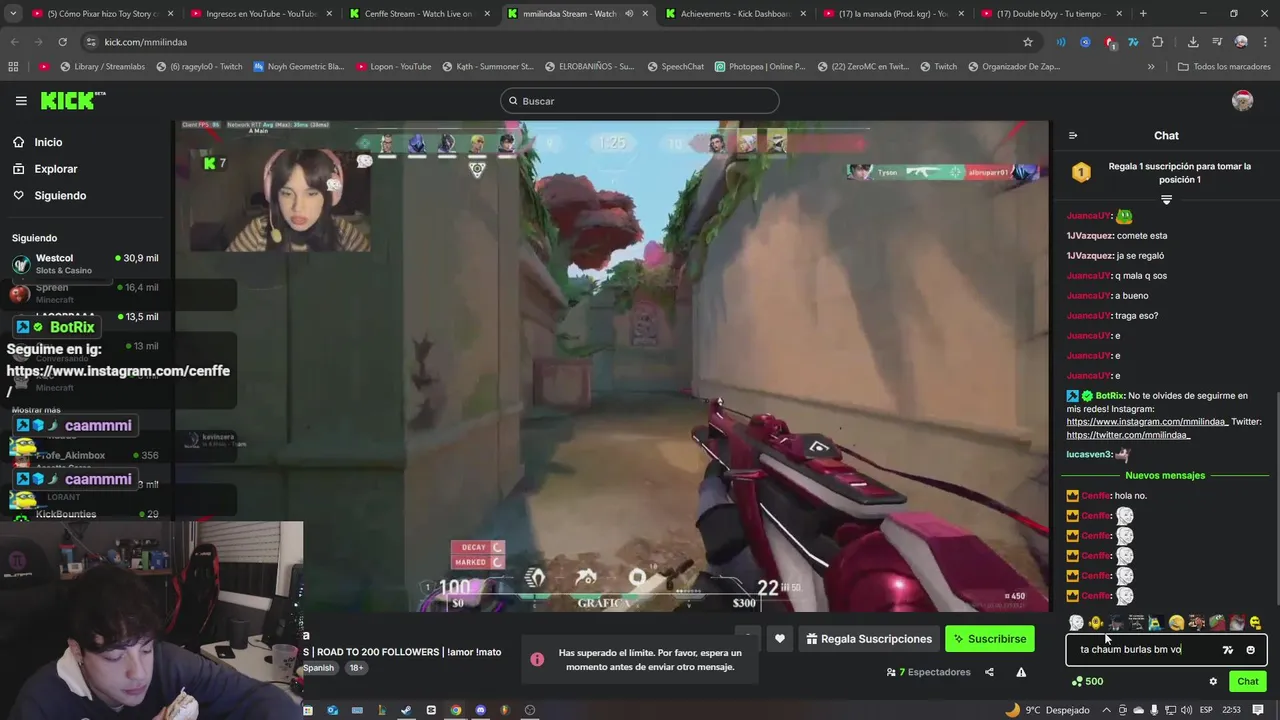Go to Explorar in sidebar

click(x=46, y=169)
